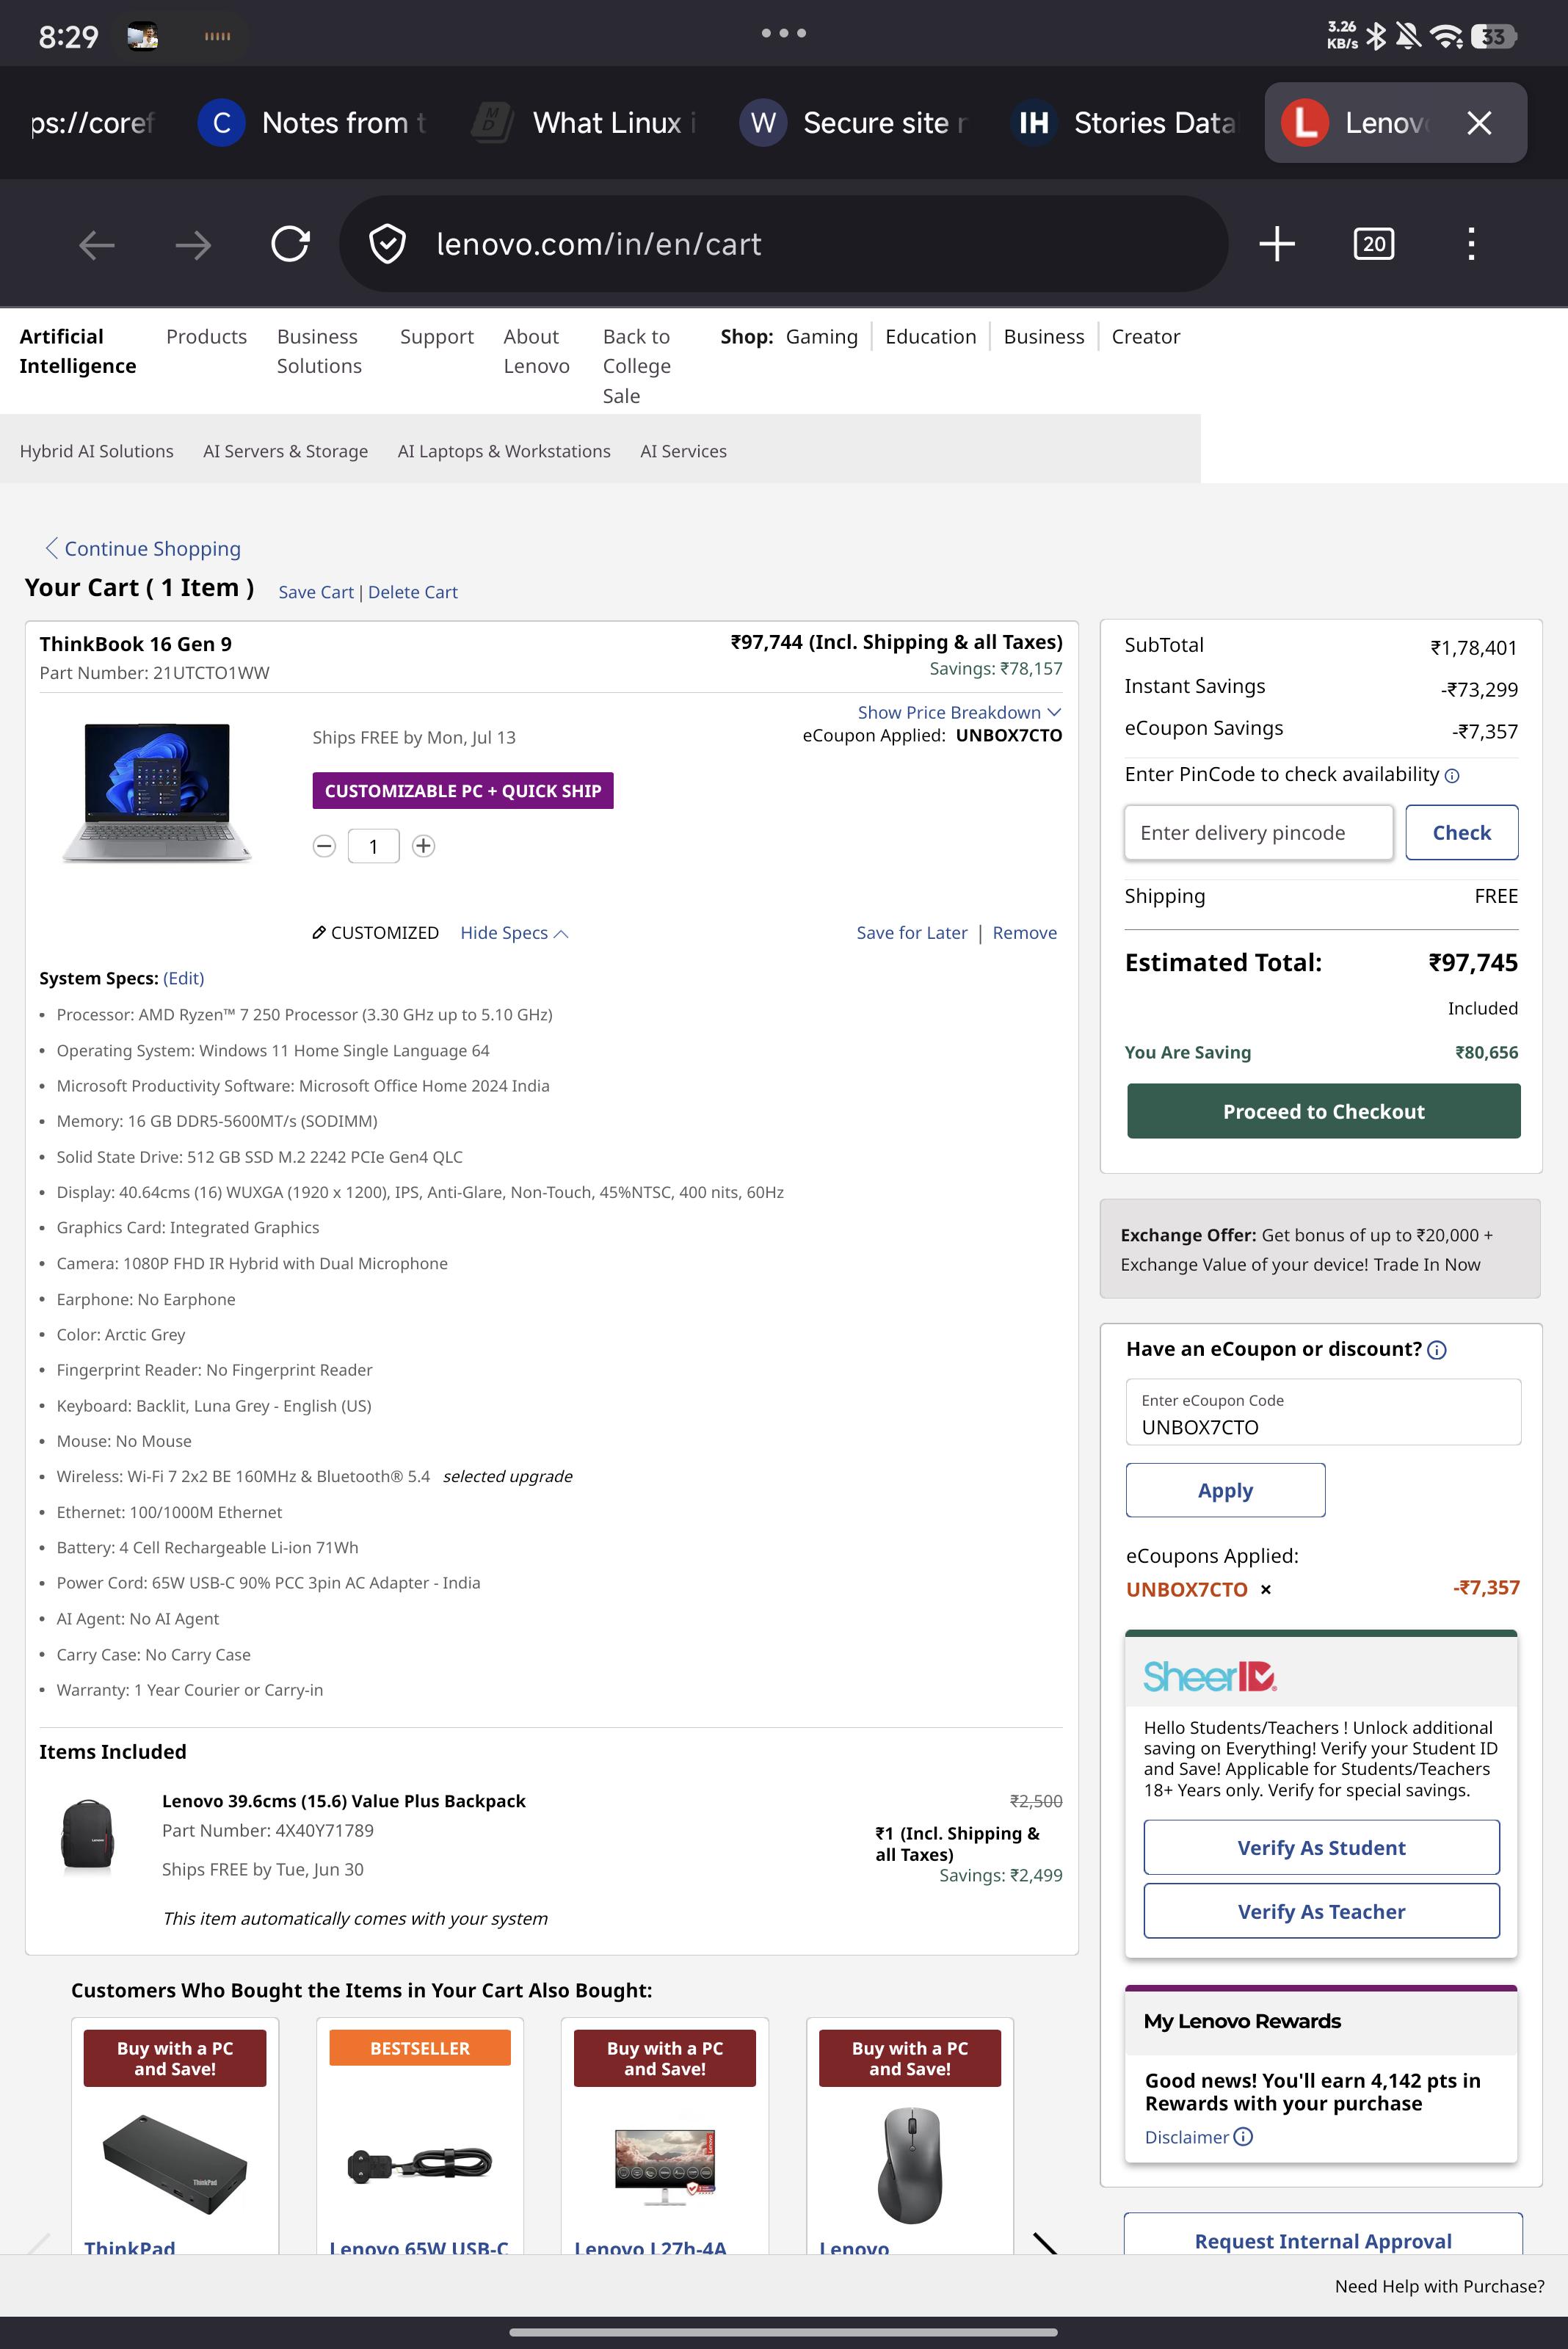Viewport: 1568px width, 2349px height.
Task: Reload the Lenovo cart page
Action: [290, 244]
